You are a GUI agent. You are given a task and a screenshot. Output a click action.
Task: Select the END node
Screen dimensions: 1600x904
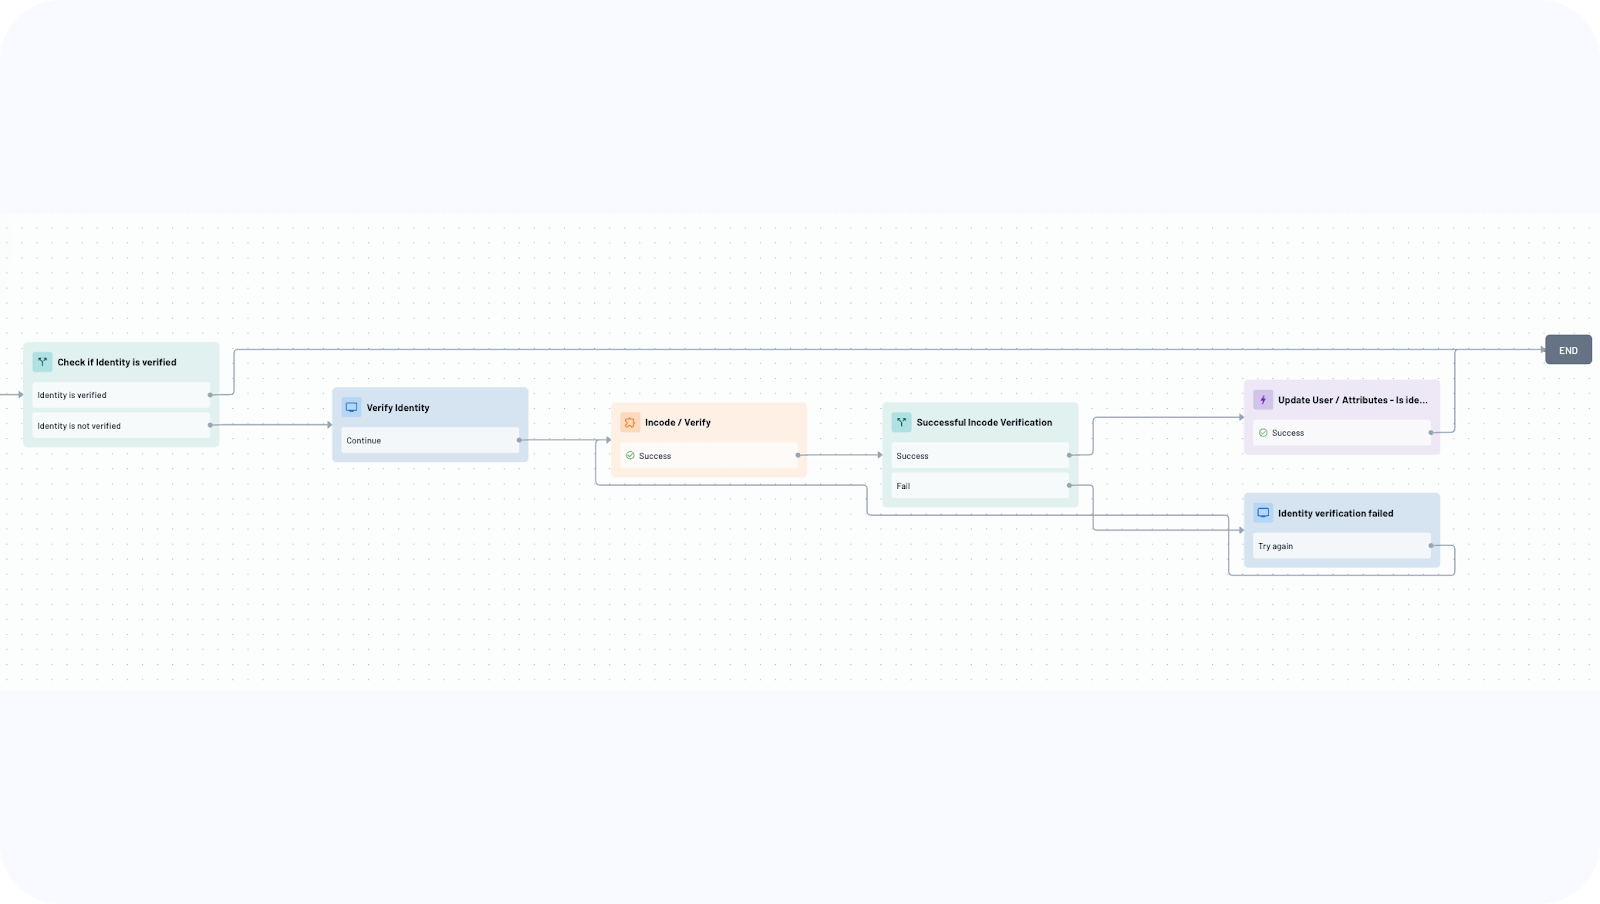[1568, 350]
